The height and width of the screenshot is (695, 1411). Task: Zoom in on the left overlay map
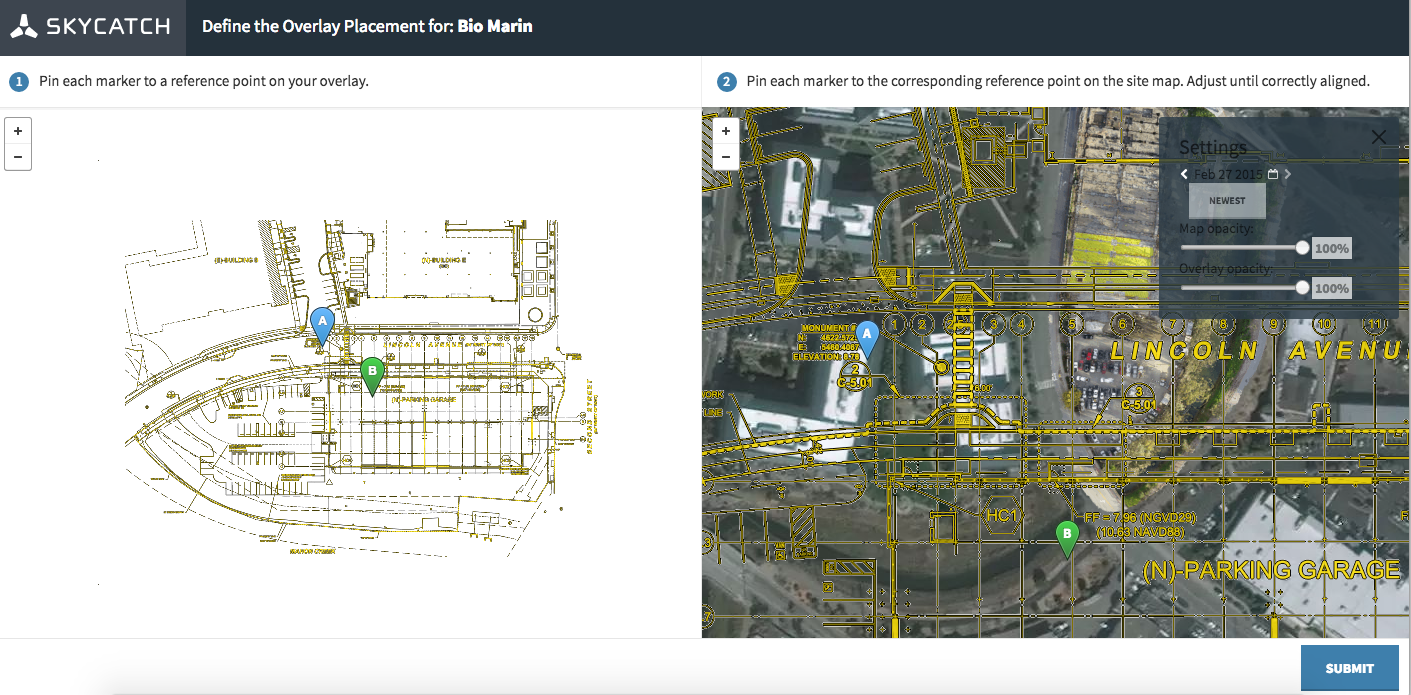pos(18,131)
